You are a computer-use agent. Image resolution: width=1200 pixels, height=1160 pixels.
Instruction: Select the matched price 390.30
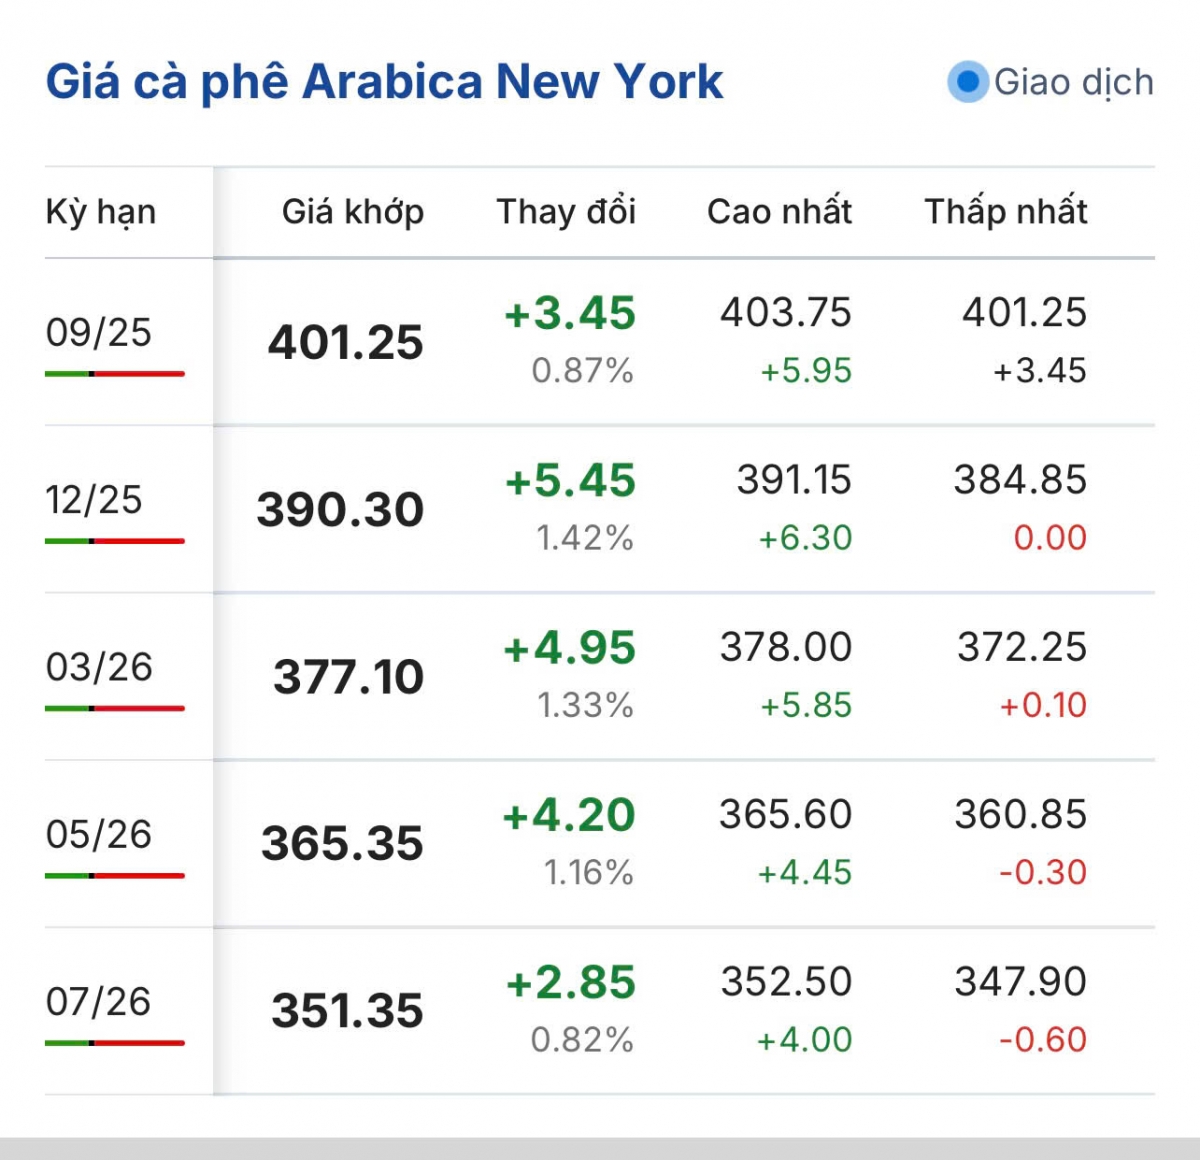point(340,510)
